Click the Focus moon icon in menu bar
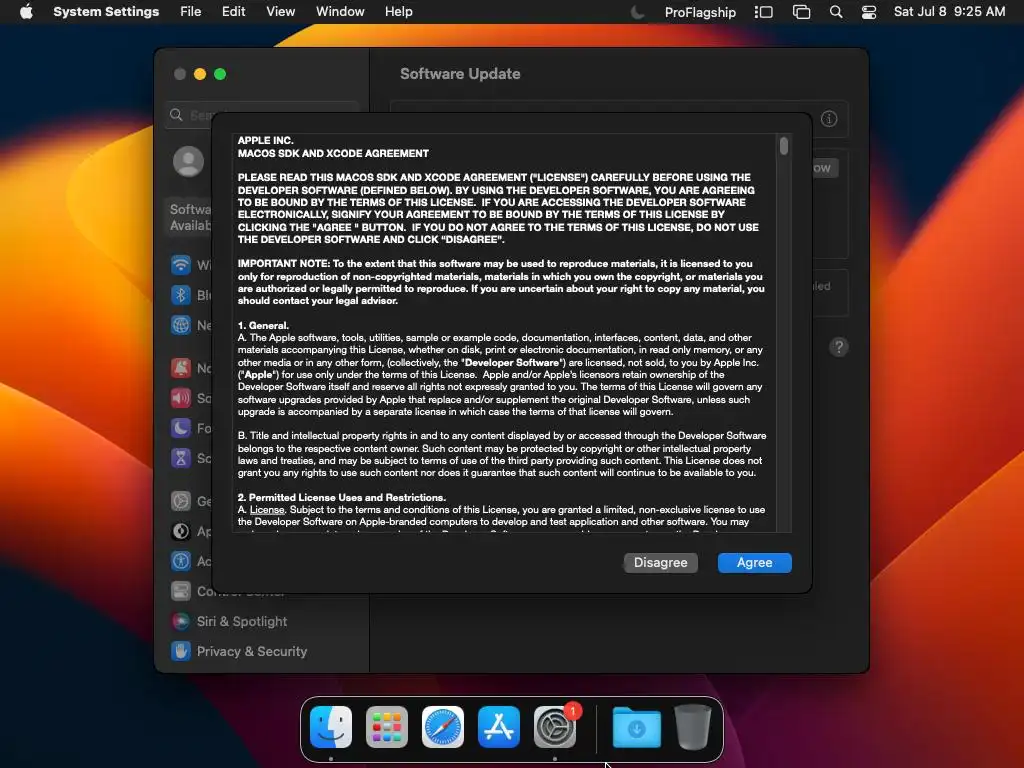 click(x=637, y=12)
